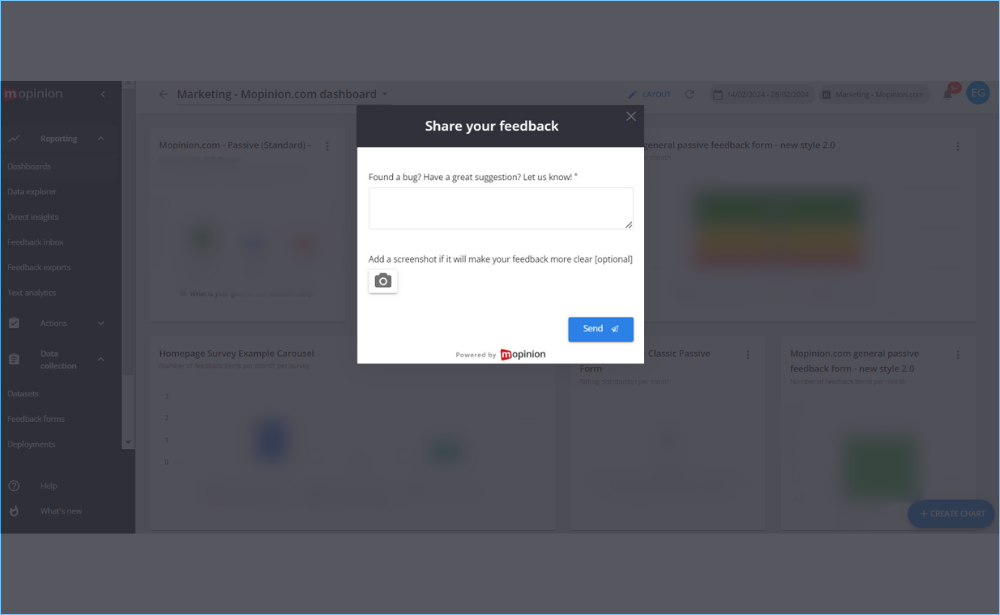The height and width of the screenshot is (615, 1000).
Task: Click the What's new icon
Action: tap(14, 511)
